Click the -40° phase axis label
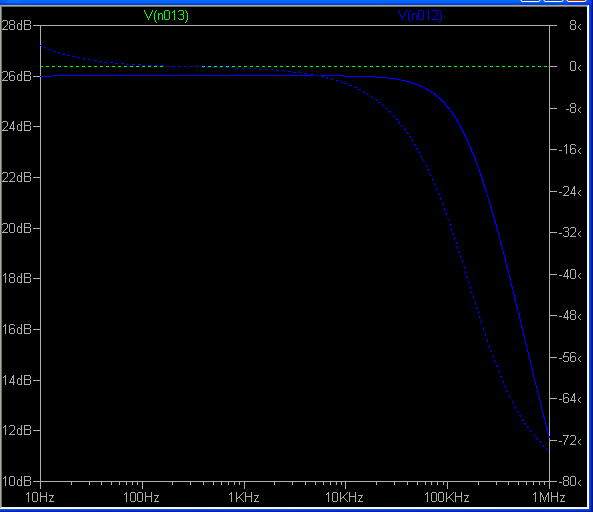This screenshot has height=512, width=593. tap(571, 274)
